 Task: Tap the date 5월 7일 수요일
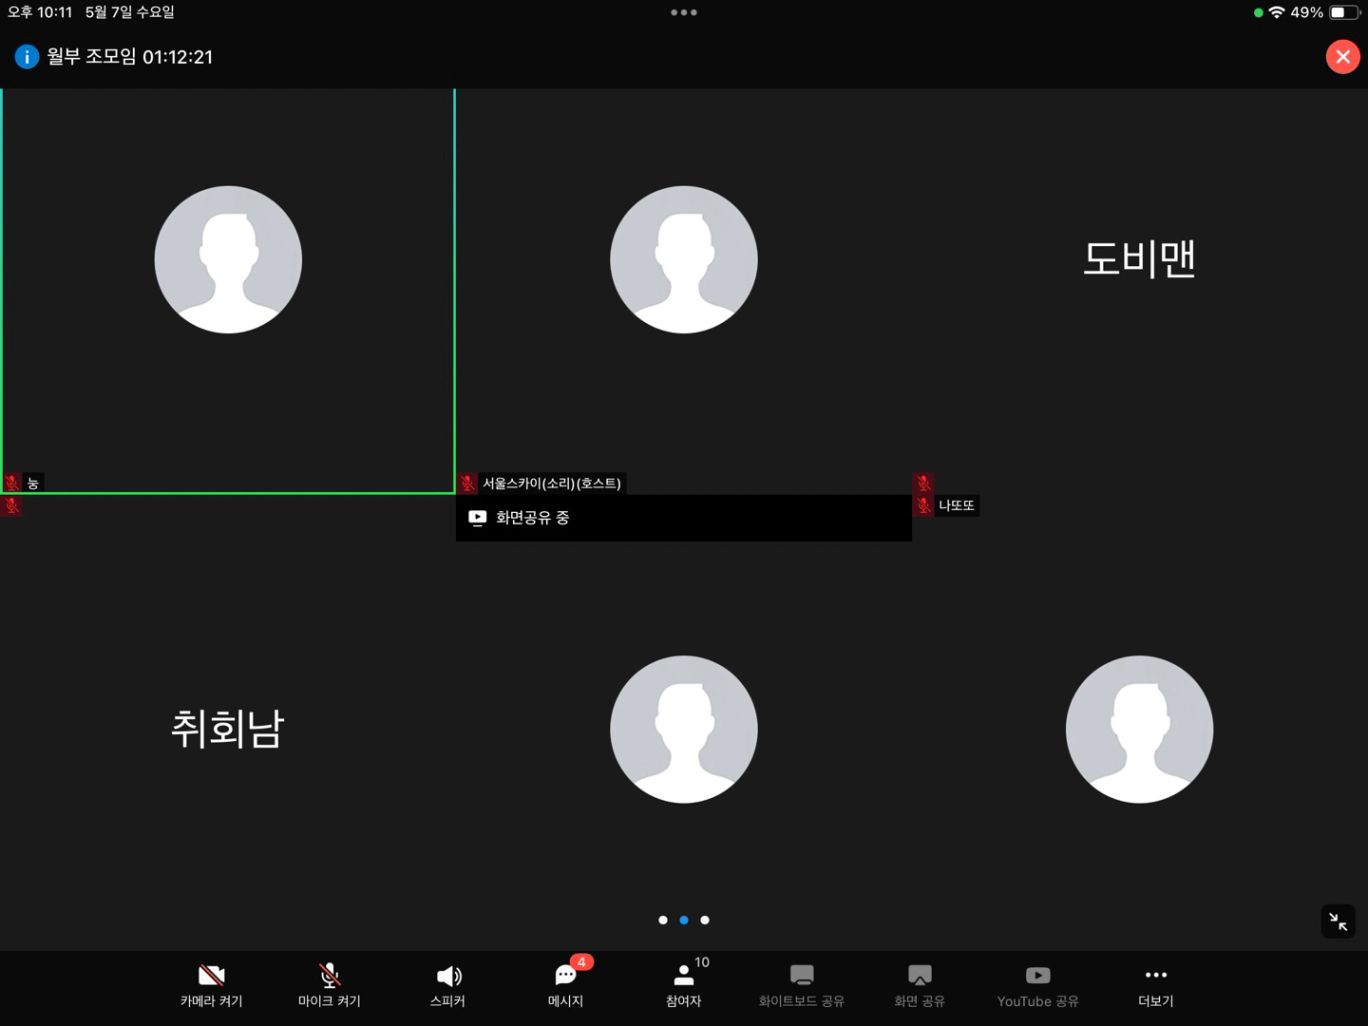[130, 12]
